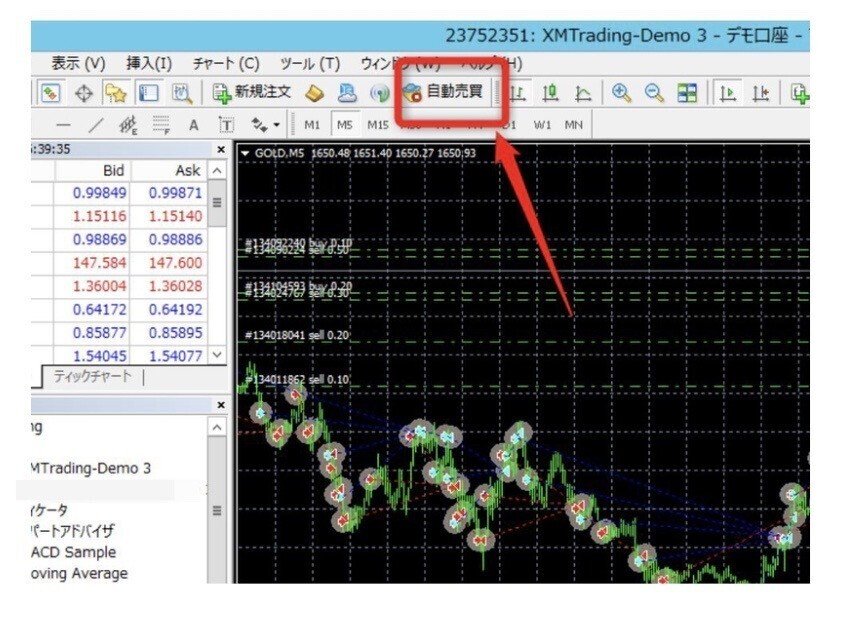Select Bid value 0.64172
This screenshot has height=640, width=848.
[100, 309]
